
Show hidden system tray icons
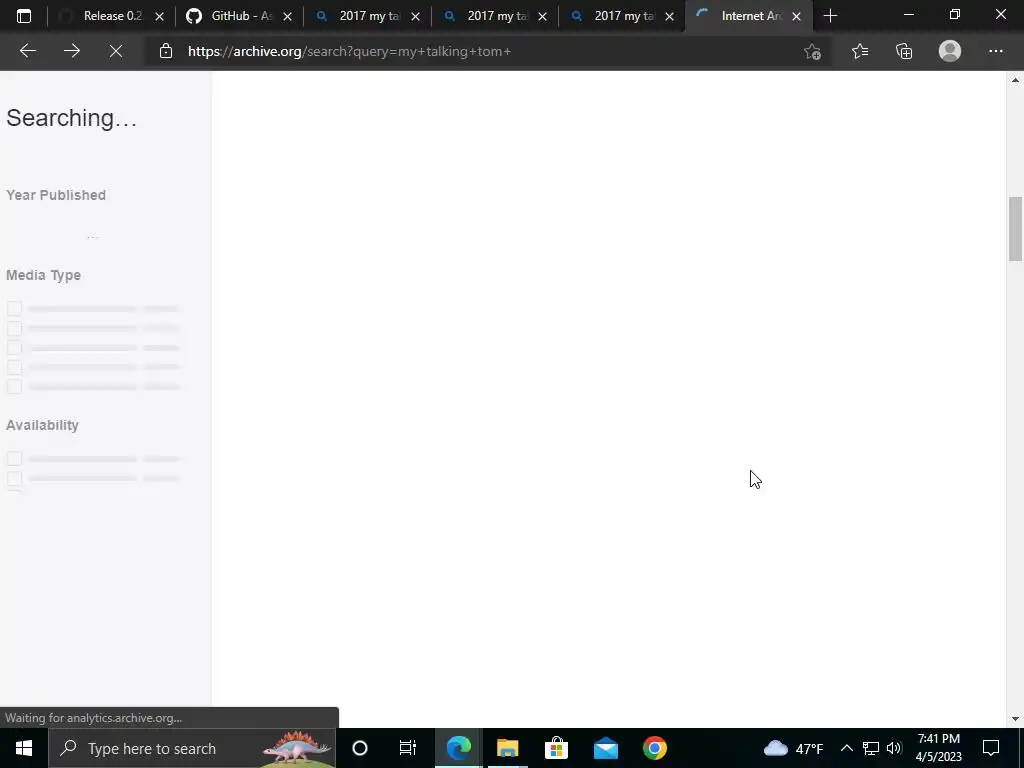pos(846,748)
